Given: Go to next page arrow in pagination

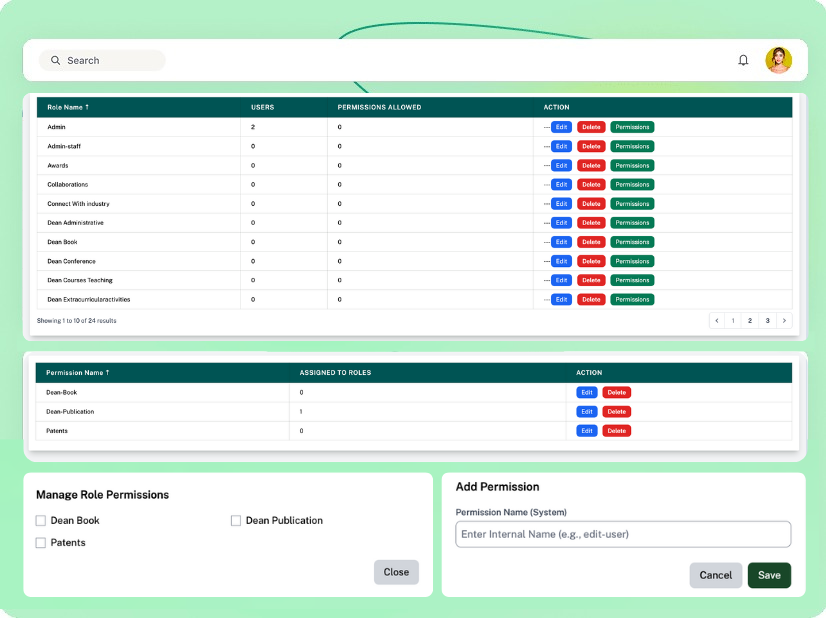Looking at the screenshot, I should (784, 321).
